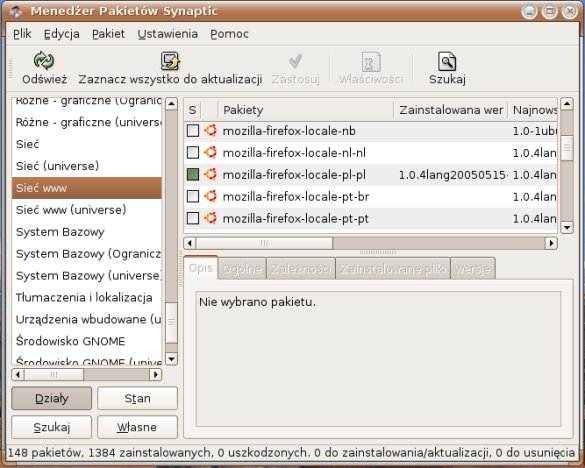
Task: Click package list scroll up arrow
Action: (x=567, y=104)
